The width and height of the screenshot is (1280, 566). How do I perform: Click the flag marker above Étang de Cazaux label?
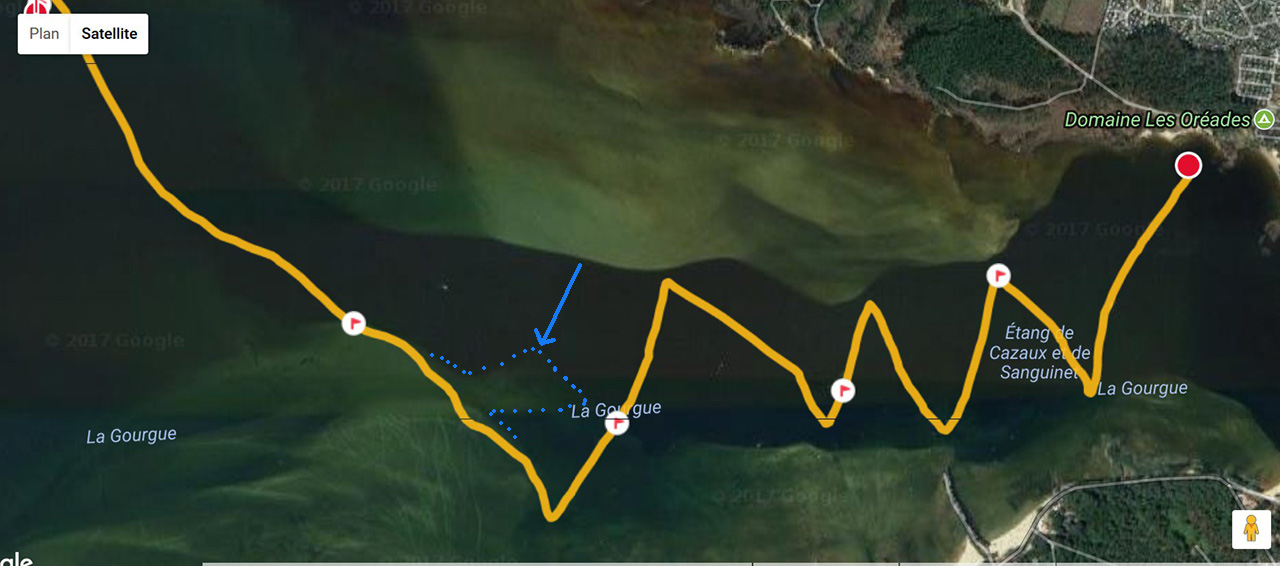(998, 275)
